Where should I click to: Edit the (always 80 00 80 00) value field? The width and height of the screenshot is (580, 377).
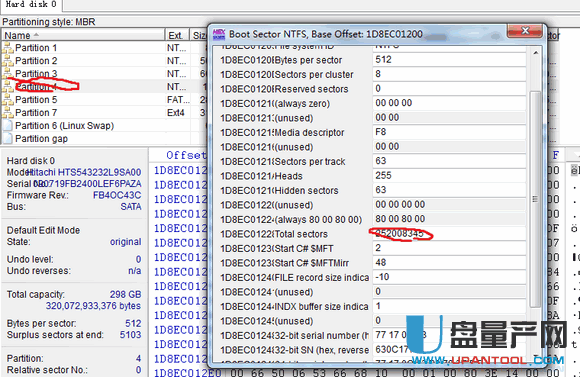pos(449,219)
